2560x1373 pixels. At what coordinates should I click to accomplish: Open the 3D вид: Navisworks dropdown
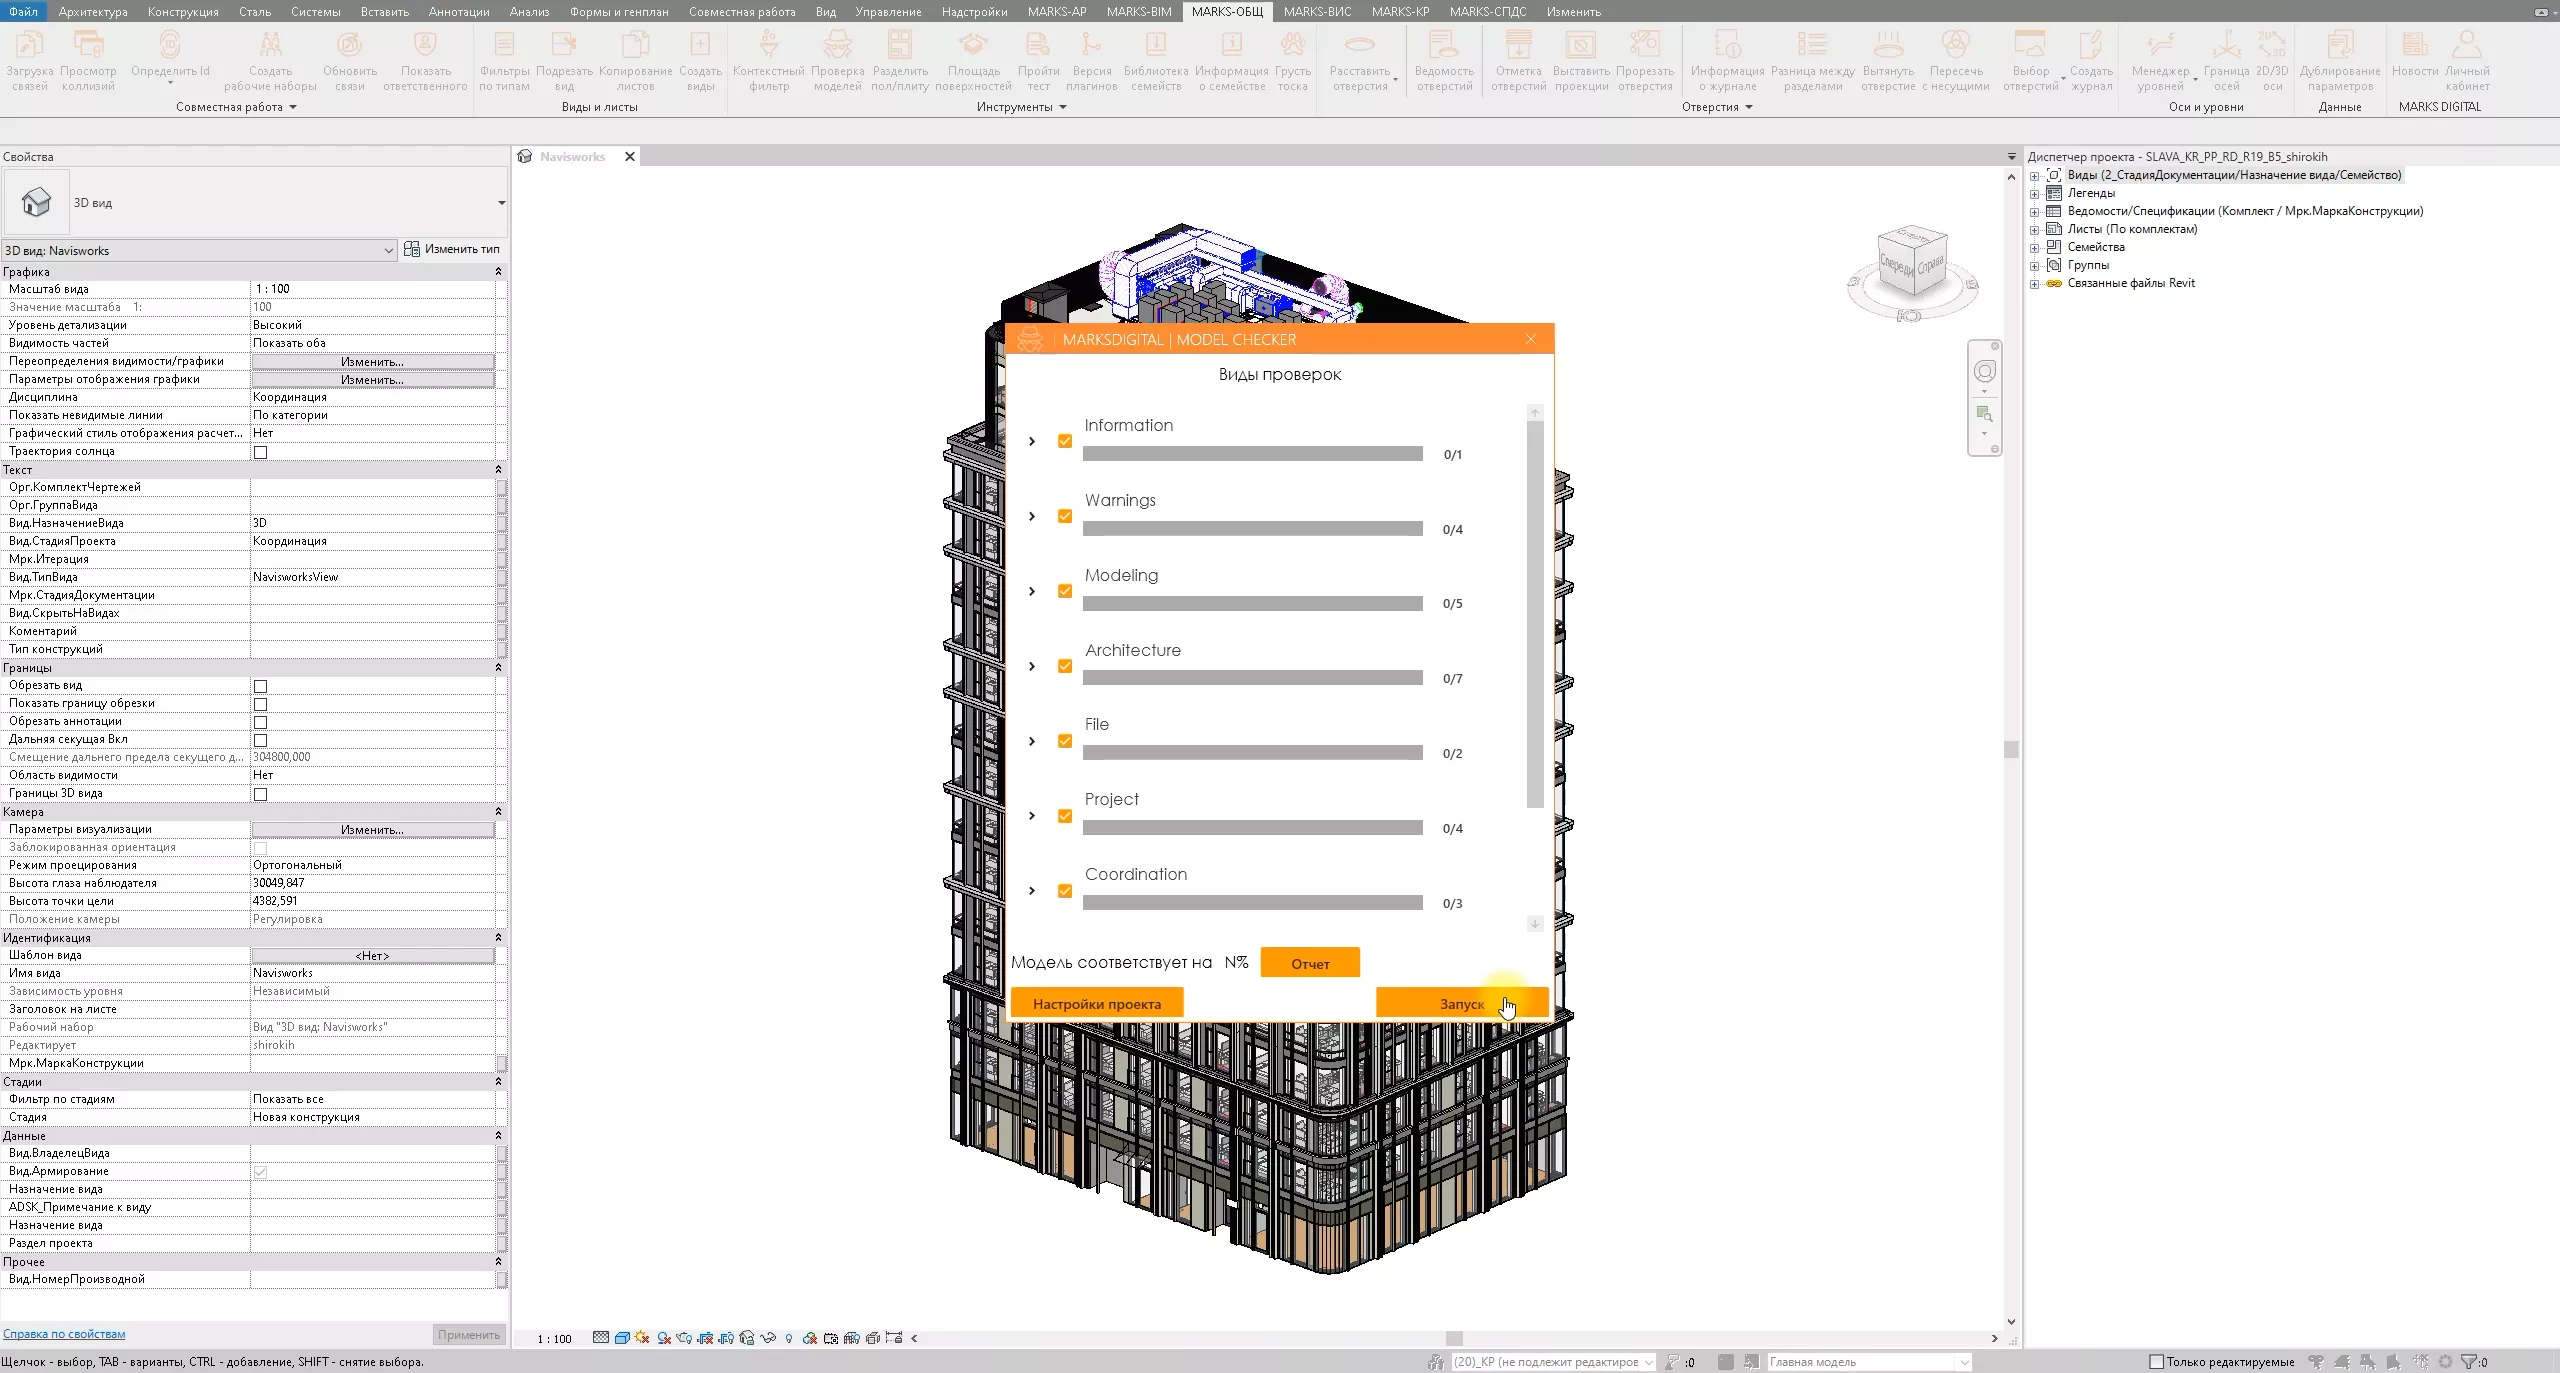(388, 250)
